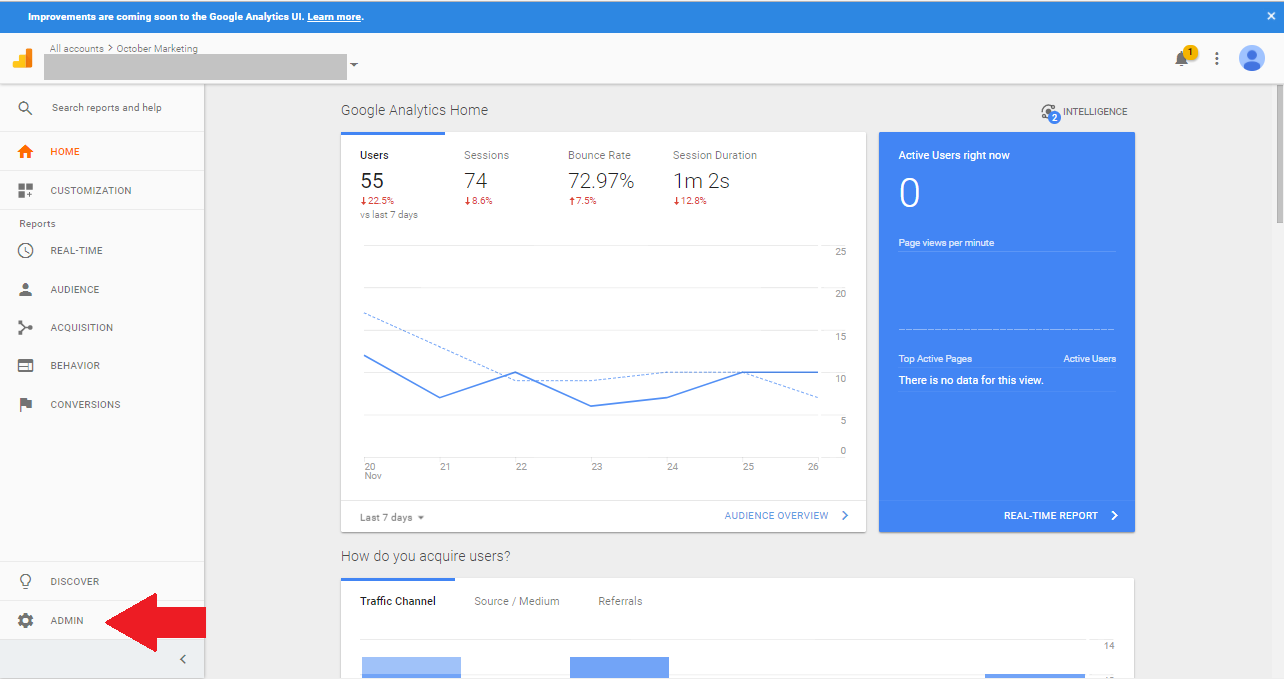Open the REAL-TIME REPORT link

pos(1050,516)
